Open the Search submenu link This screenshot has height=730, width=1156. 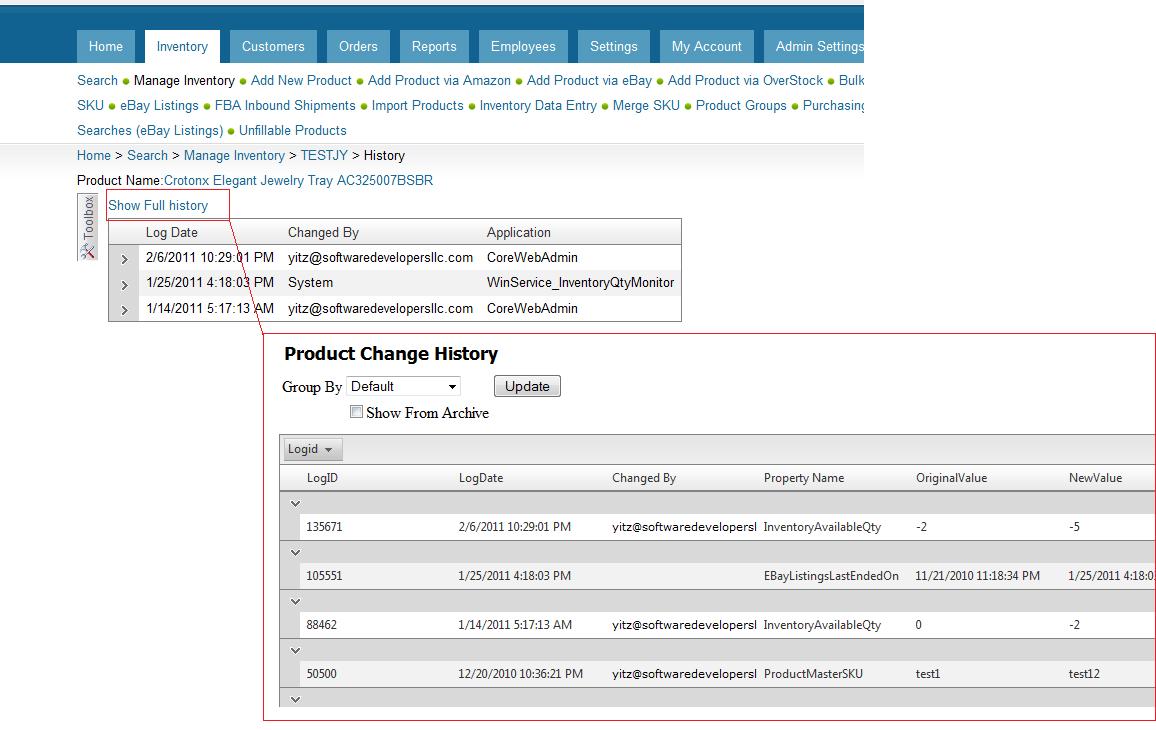coord(97,80)
